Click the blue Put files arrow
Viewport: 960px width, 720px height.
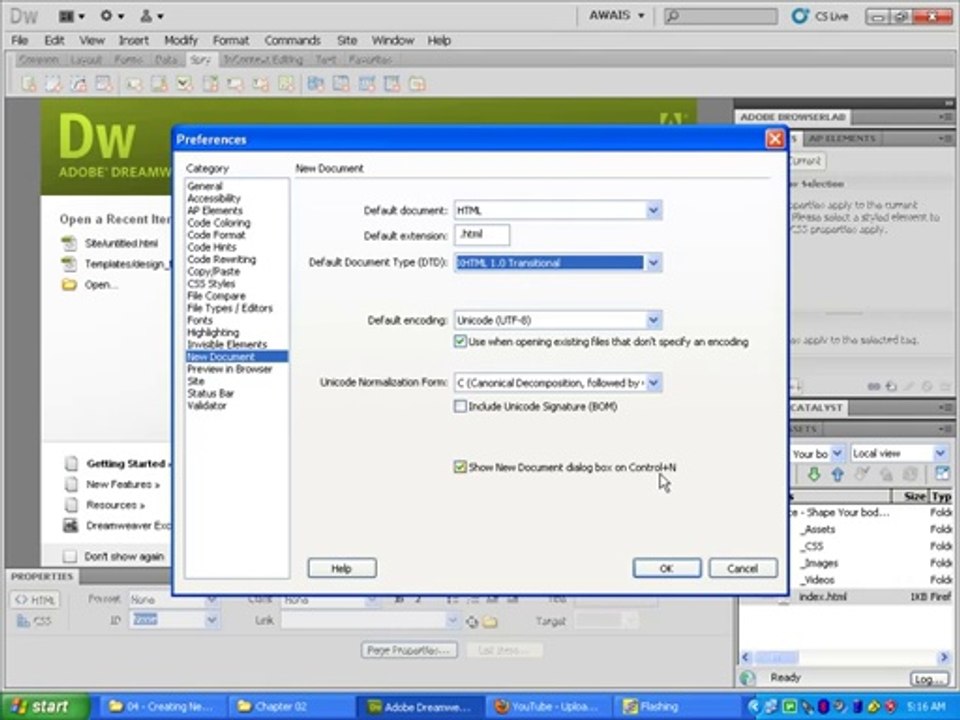click(x=838, y=474)
